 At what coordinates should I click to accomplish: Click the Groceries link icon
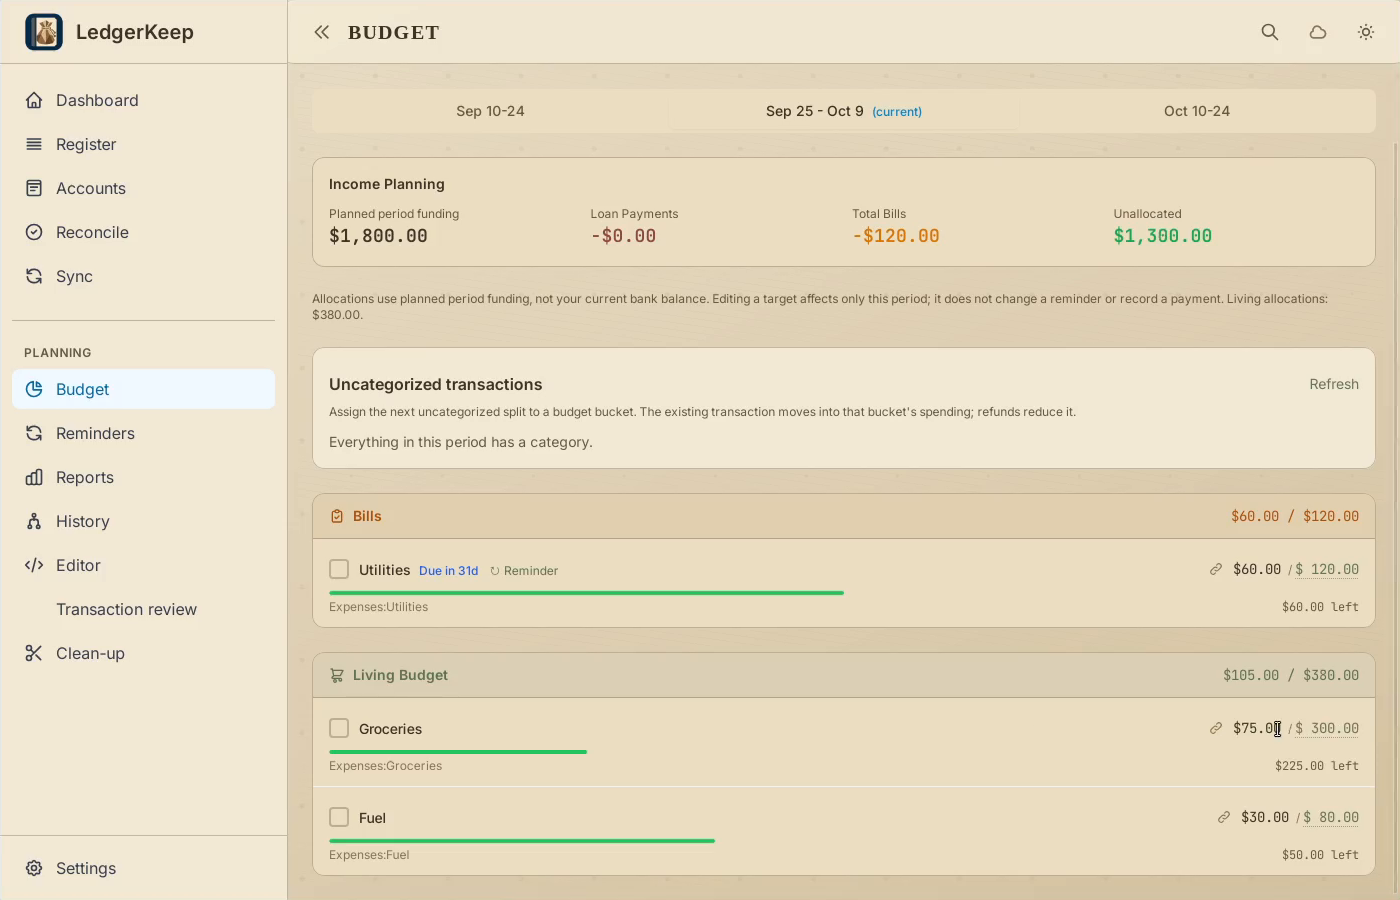[1216, 728]
